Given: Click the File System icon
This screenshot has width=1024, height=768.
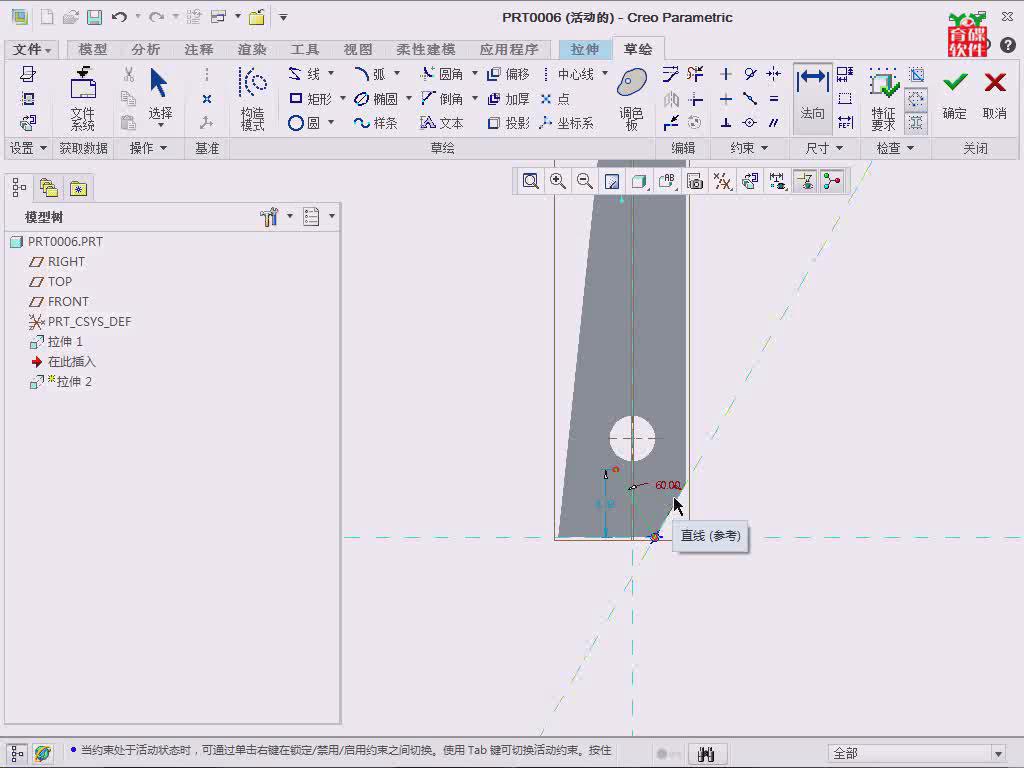Looking at the screenshot, I should pos(83,98).
